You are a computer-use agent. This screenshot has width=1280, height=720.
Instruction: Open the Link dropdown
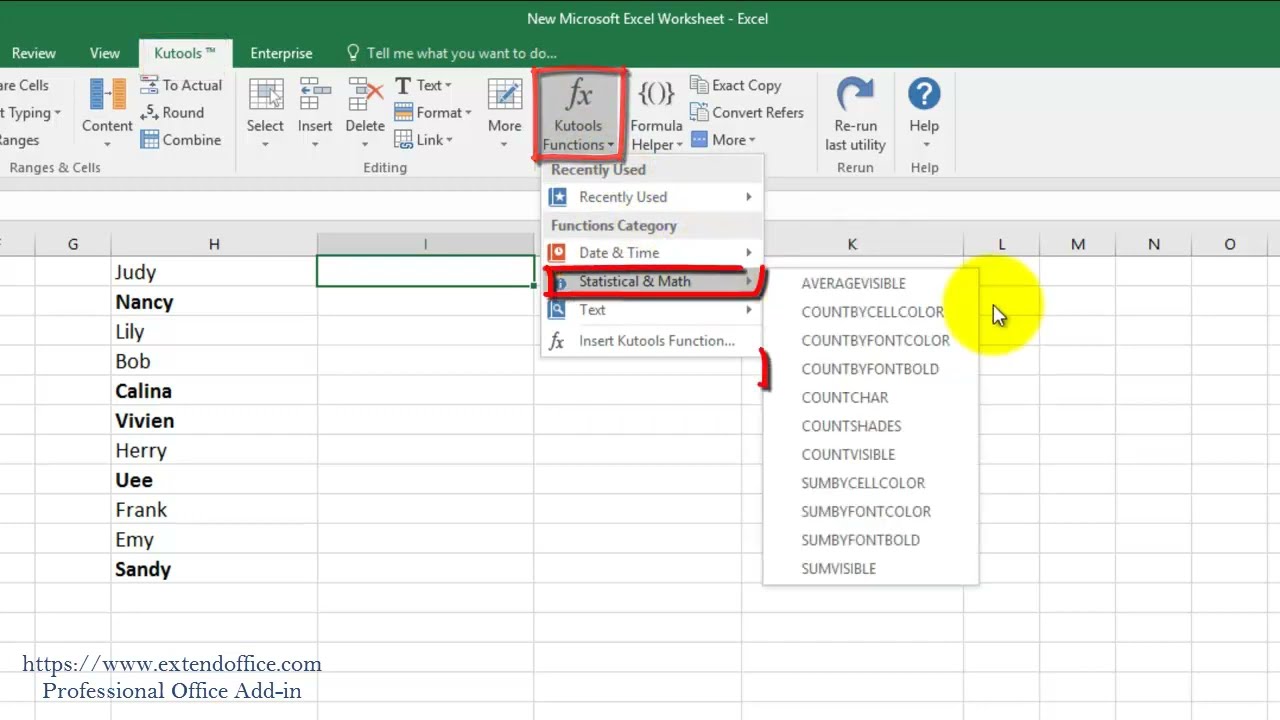[424, 140]
